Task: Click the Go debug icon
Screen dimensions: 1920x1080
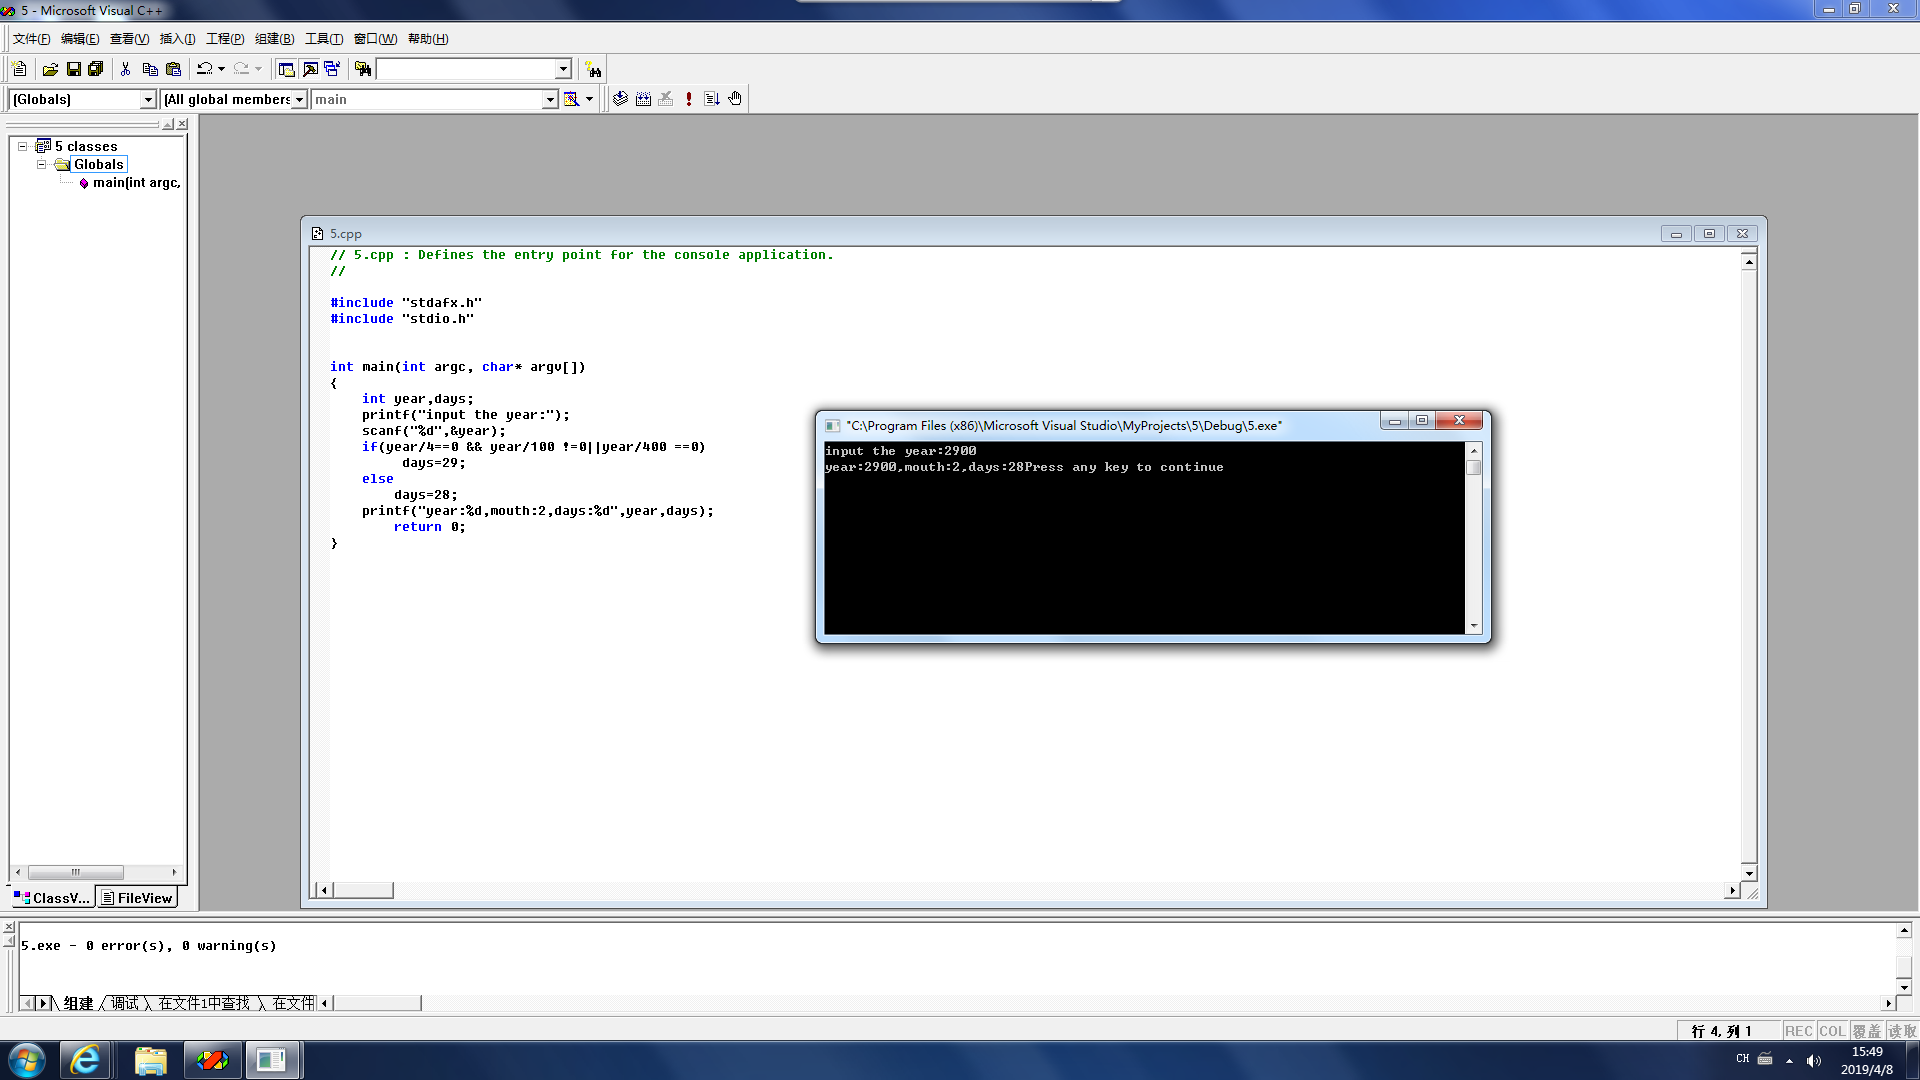Action: (x=712, y=99)
